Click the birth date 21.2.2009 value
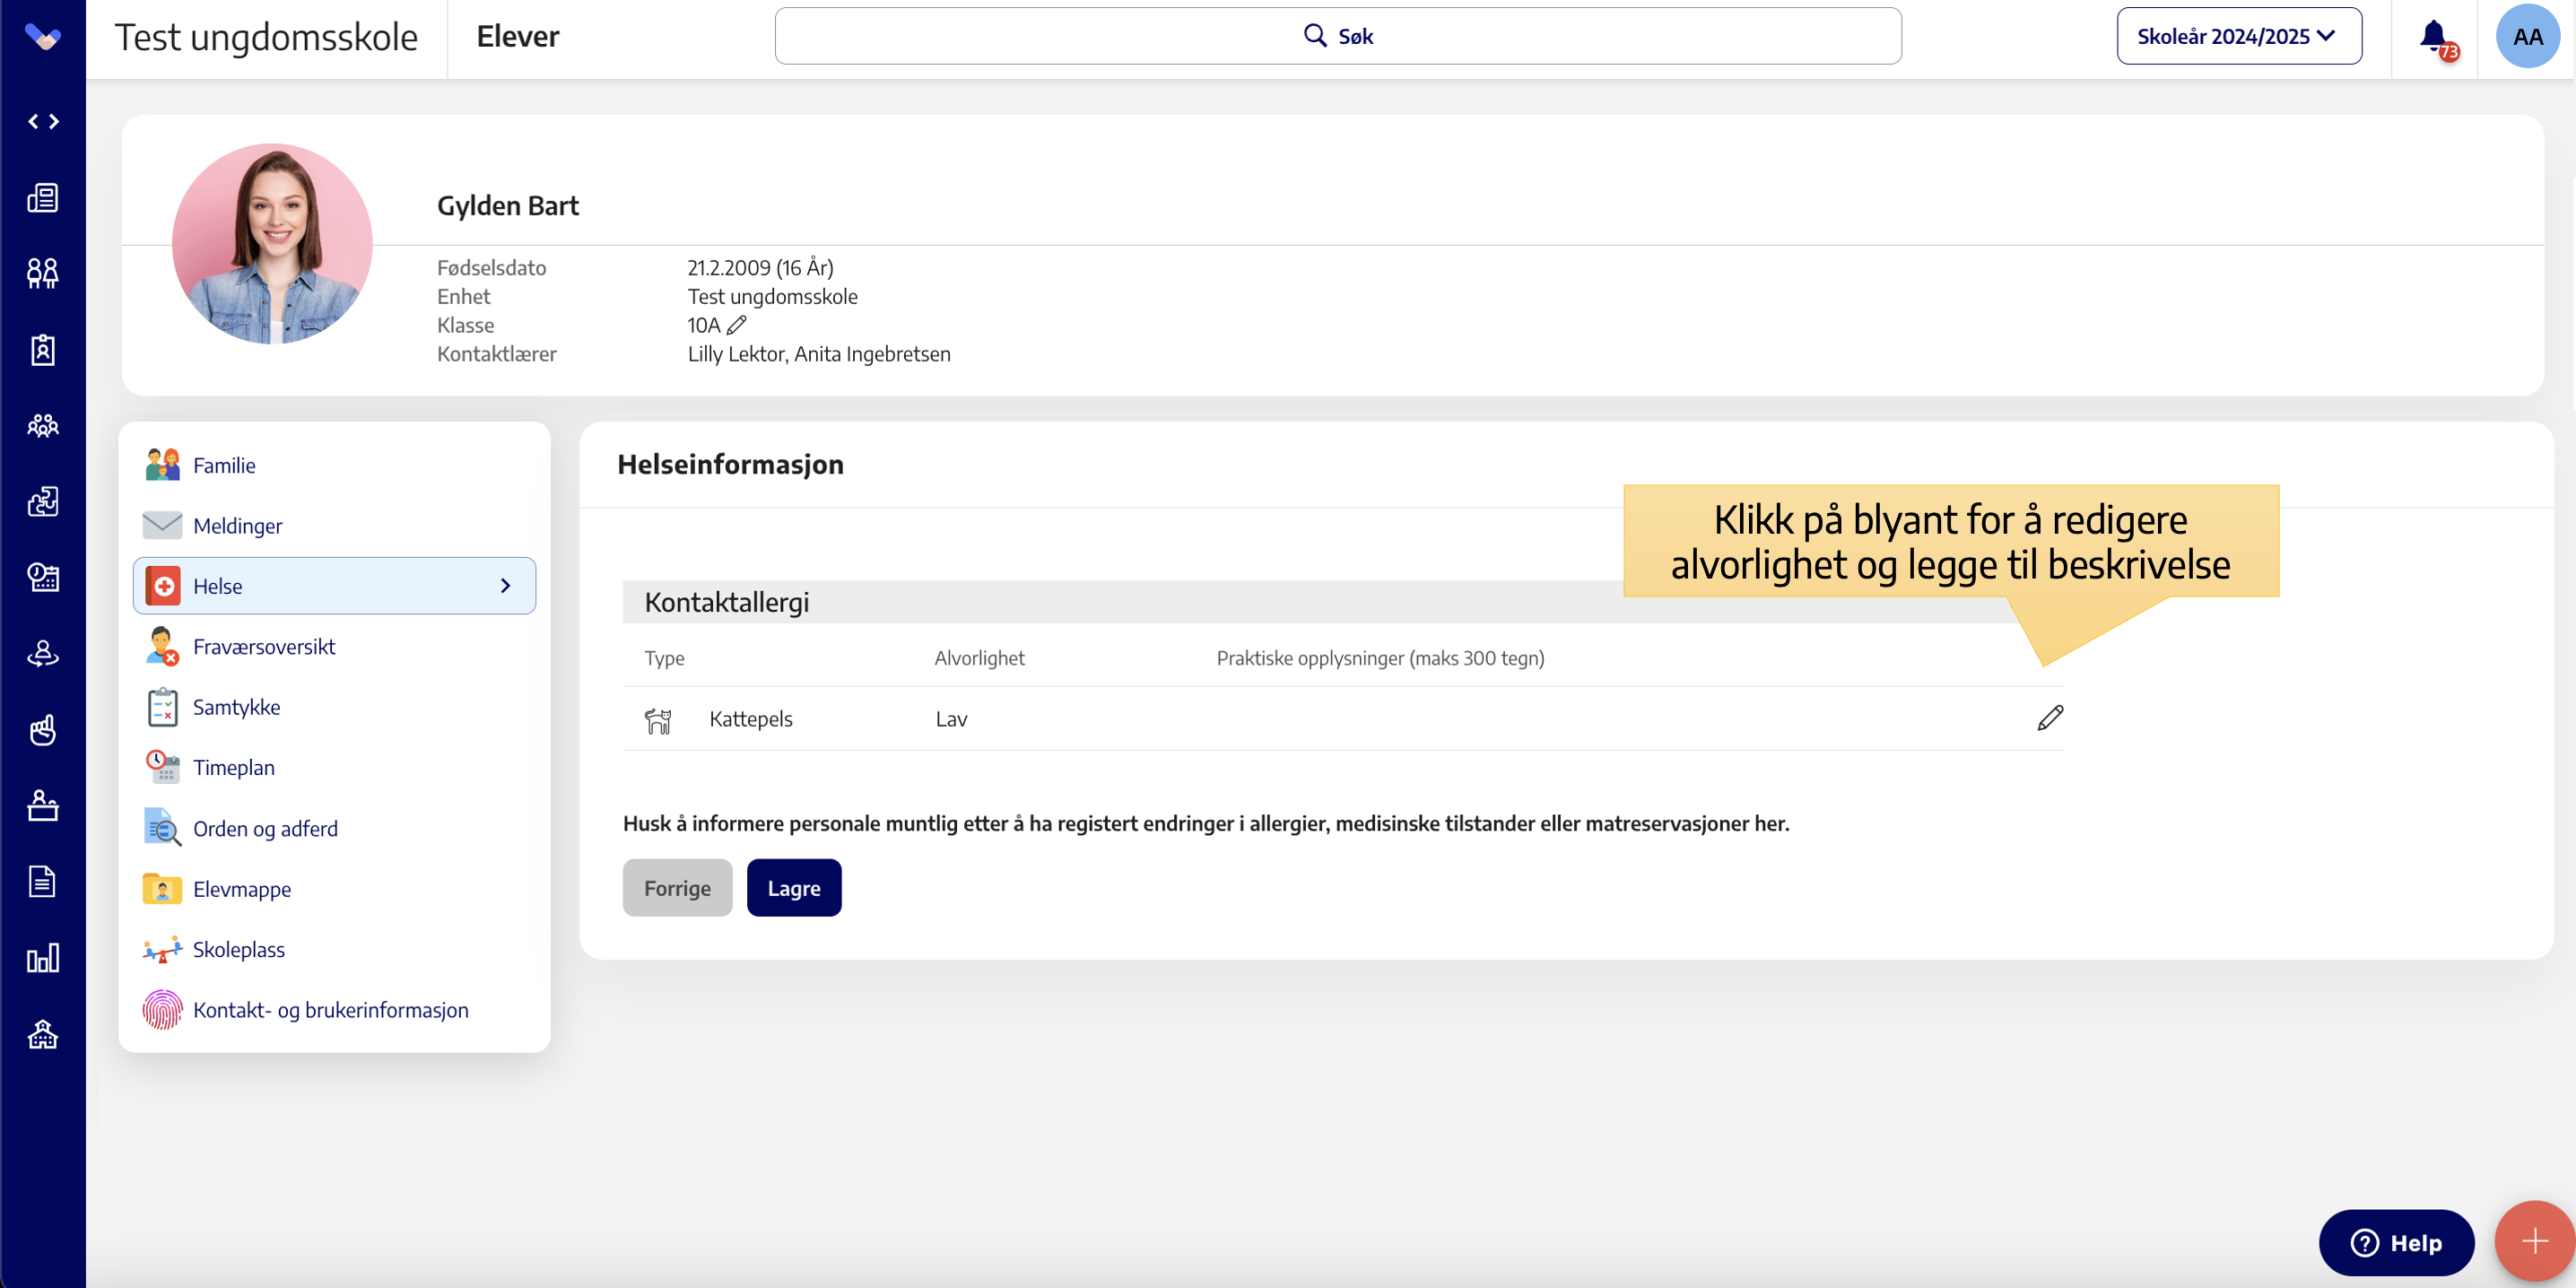The image size is (2576, 1288). pyautogui.click(x=760, y=268)
